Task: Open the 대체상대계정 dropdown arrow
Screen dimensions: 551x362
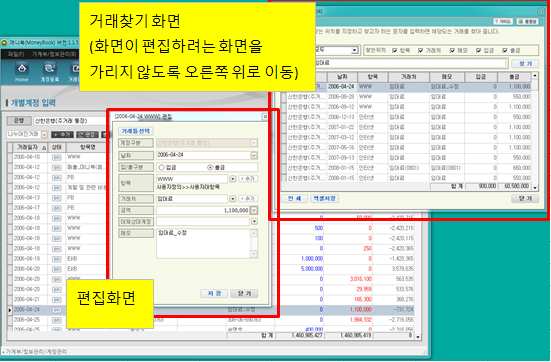Action: click(x=254, y=221)
